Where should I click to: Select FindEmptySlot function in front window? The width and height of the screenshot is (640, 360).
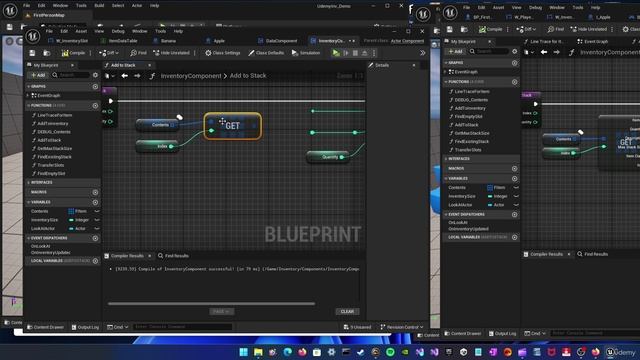(x=51, y=173)
